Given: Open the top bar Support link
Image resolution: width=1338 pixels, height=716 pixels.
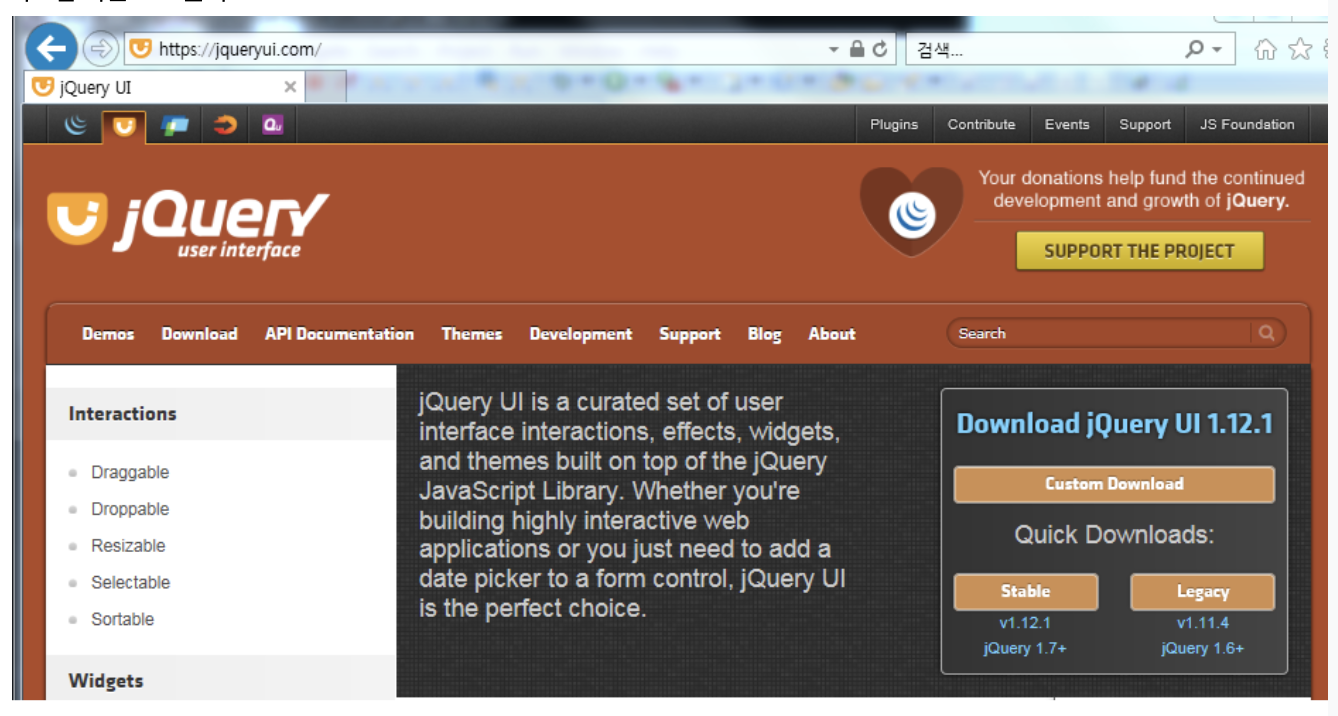Looking at the screenshot, I should point(1145,125).
